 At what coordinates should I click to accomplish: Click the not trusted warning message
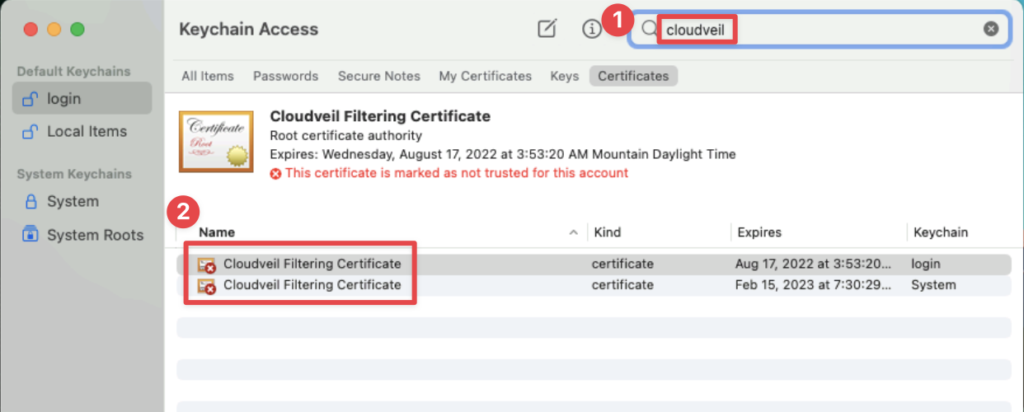pos(456,174)
